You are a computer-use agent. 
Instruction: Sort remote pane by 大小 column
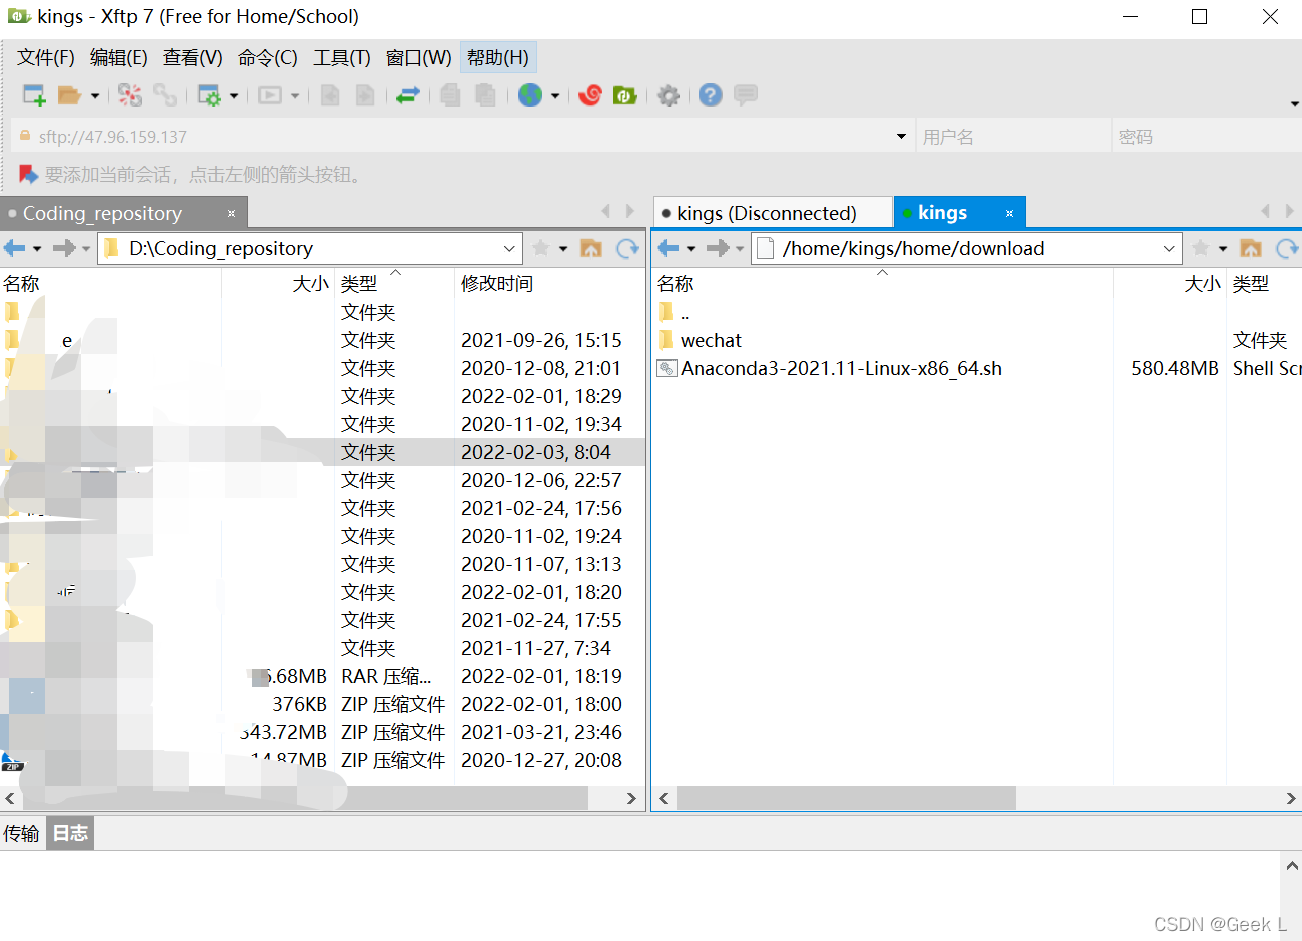1170,284
